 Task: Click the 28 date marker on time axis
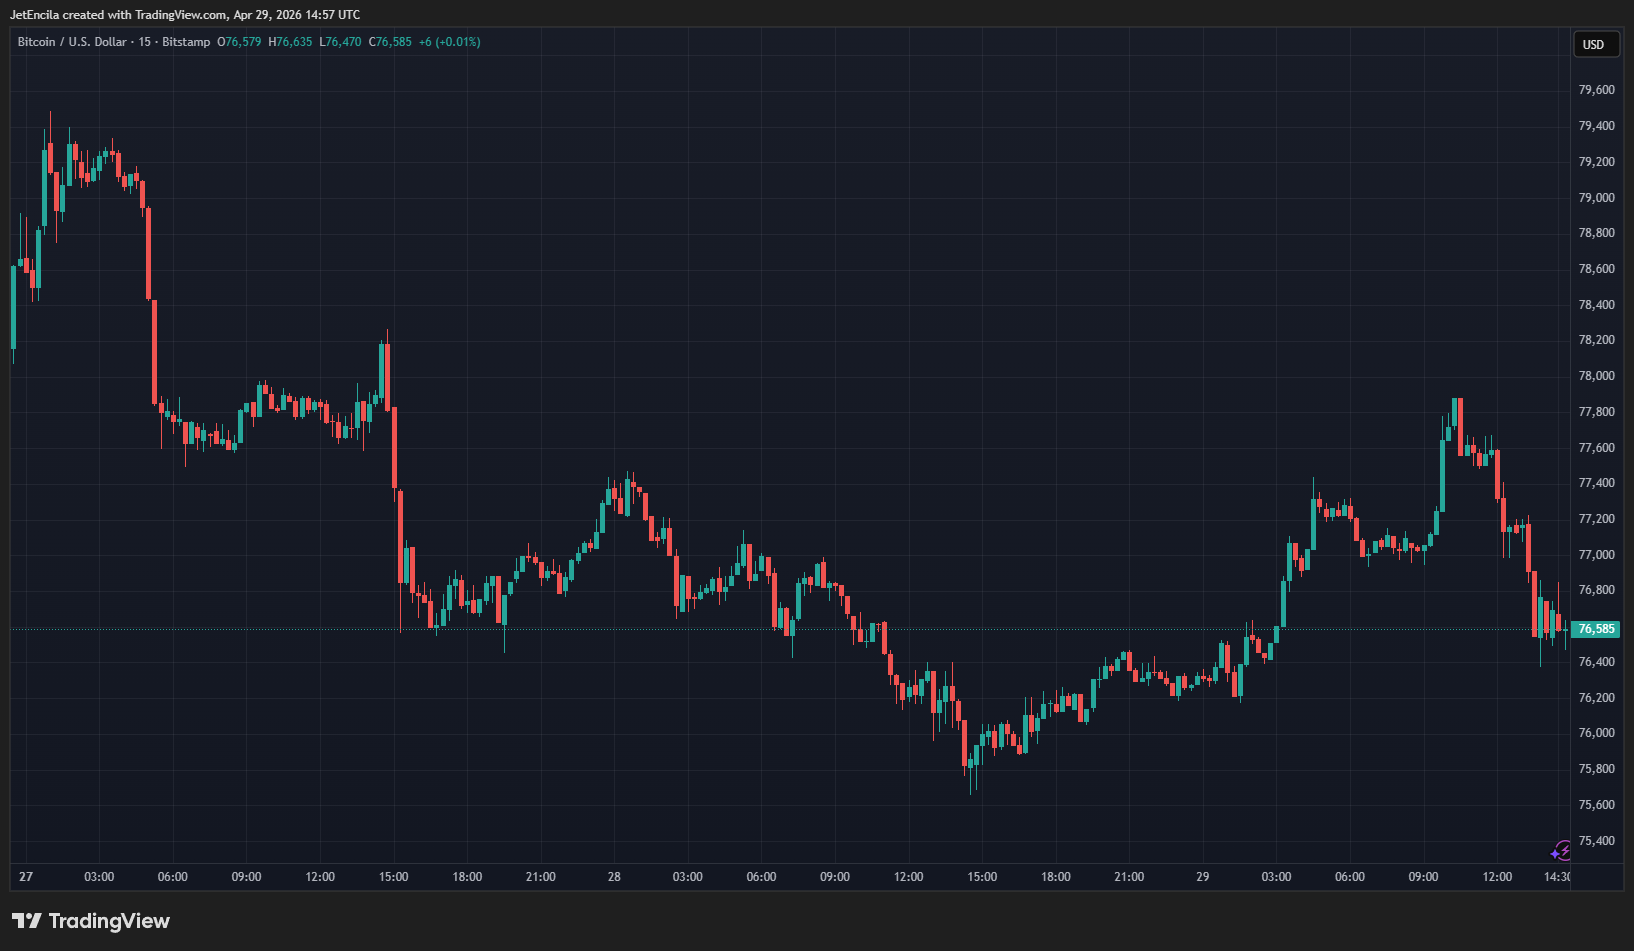tap(614, 877)
